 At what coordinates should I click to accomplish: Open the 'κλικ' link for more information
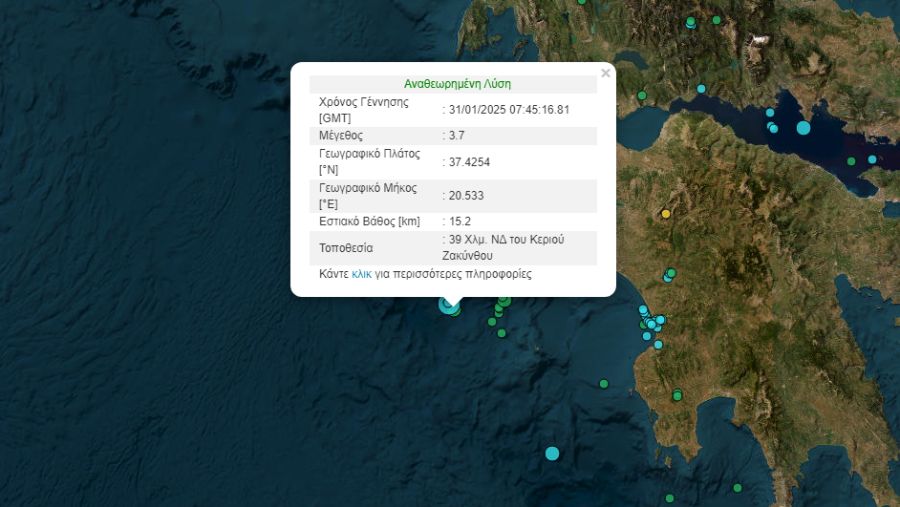pyautogui.click(x=362, y=274)
